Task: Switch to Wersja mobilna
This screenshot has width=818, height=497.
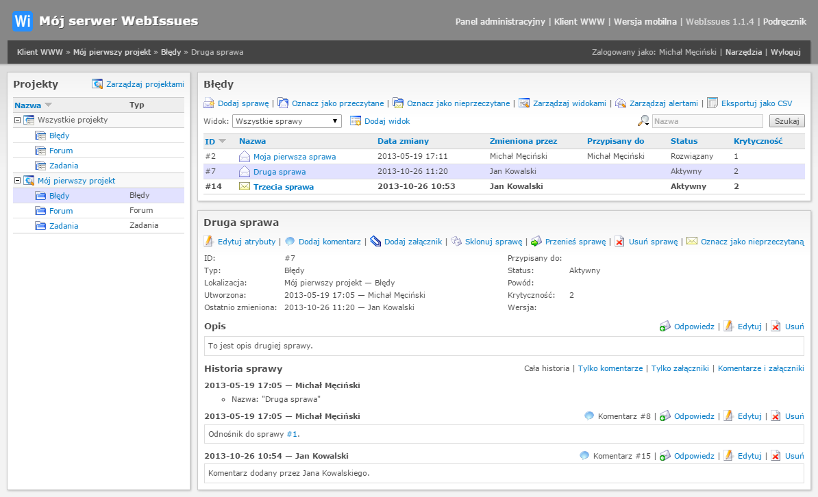Action: [x=645, y=22]
